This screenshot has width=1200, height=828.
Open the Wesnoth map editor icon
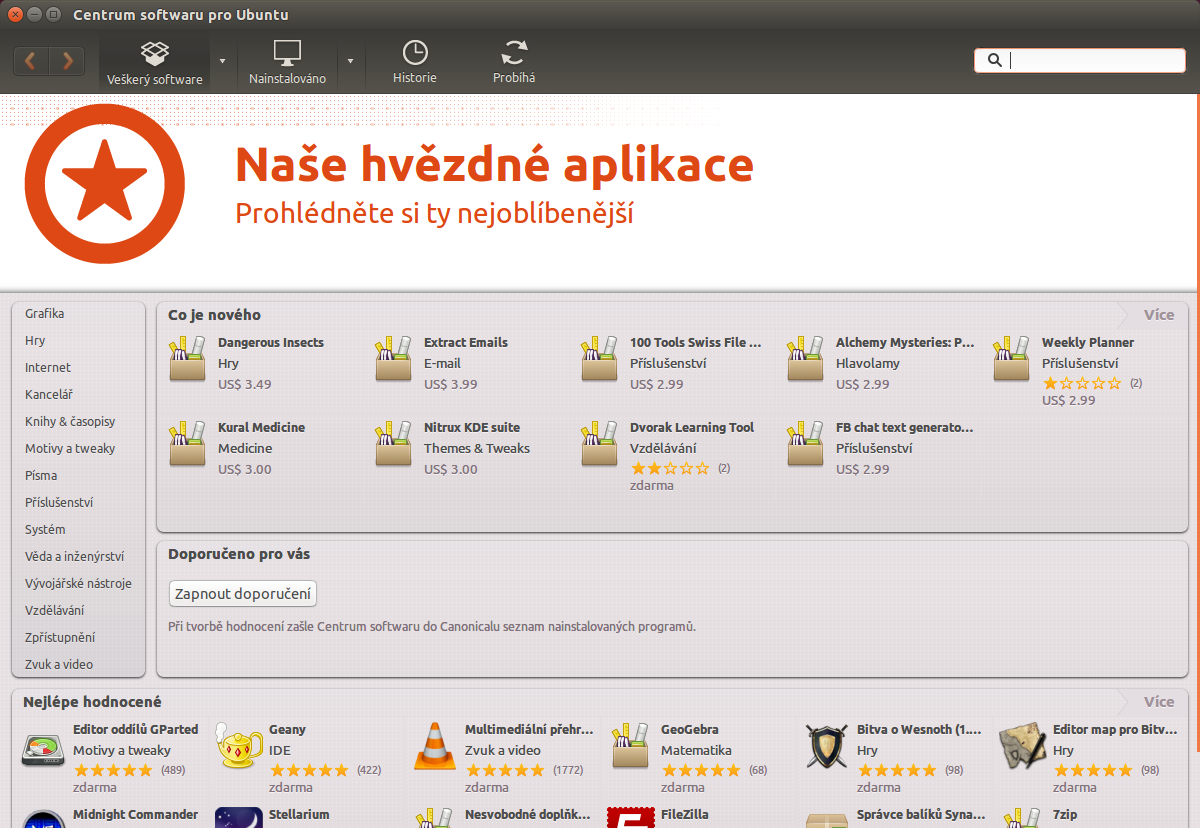[x=1022, y=746]
